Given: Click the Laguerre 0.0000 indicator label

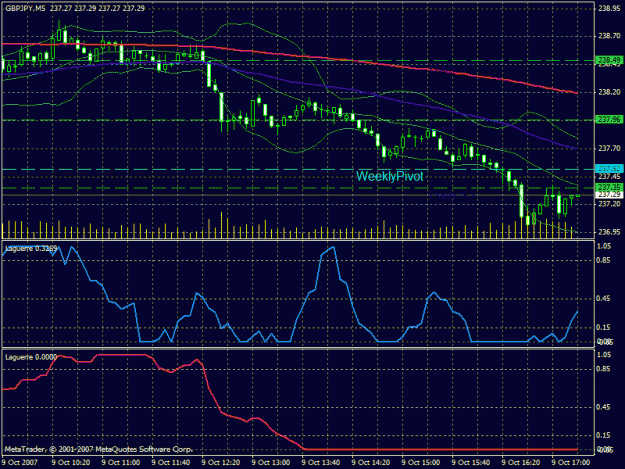Looking at the screenshot, I should tap(31, 357).
